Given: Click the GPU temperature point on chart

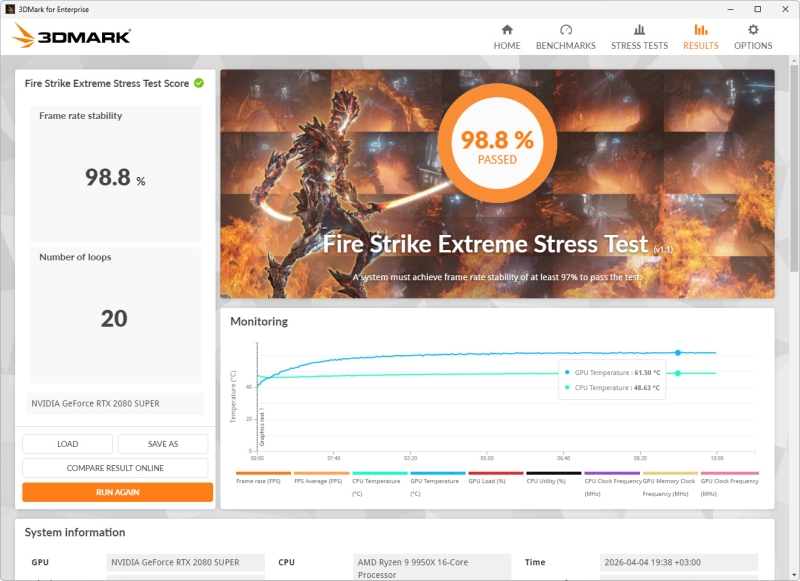Looking at the screenshot, I should (x=678, y=352).
